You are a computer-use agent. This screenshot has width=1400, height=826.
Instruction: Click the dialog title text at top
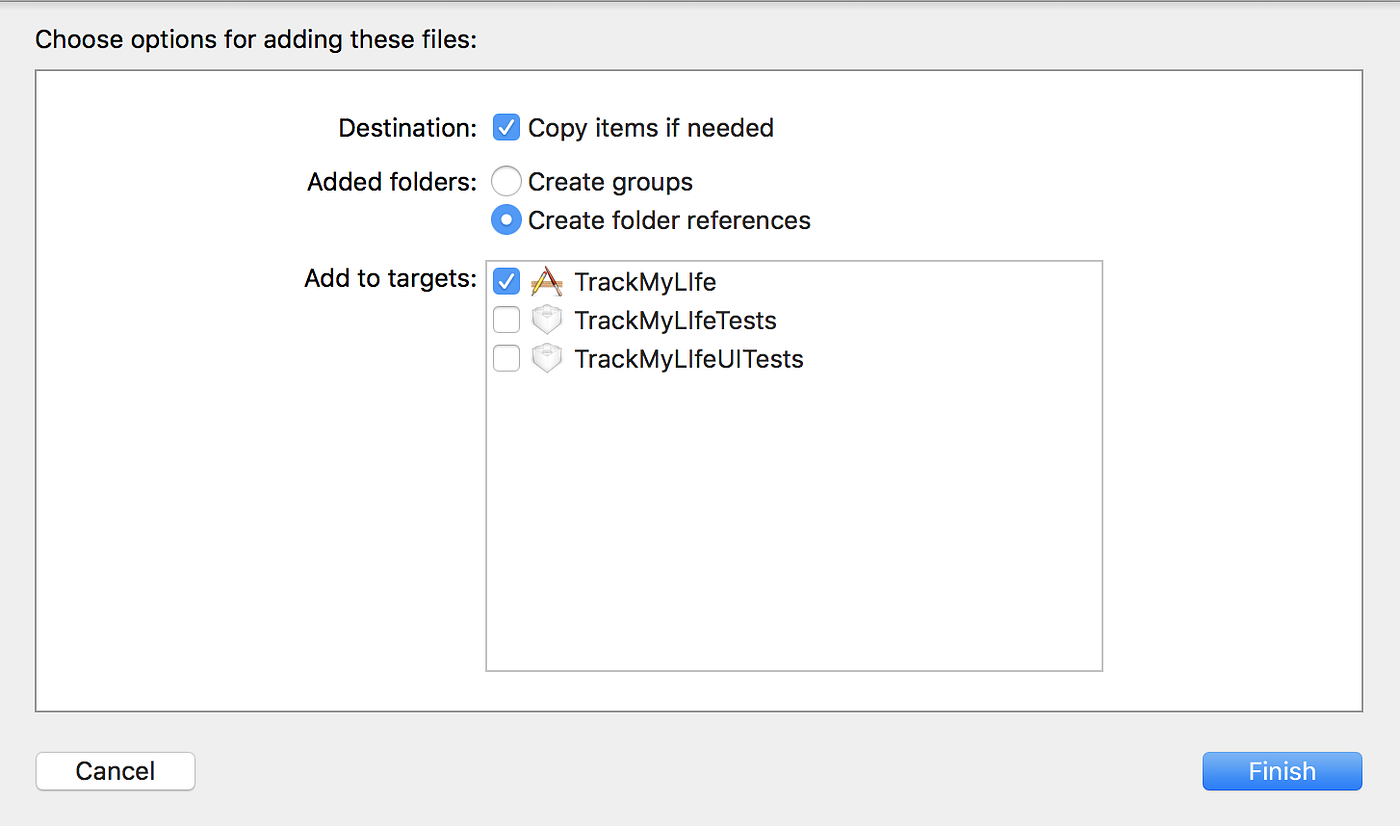256,39
